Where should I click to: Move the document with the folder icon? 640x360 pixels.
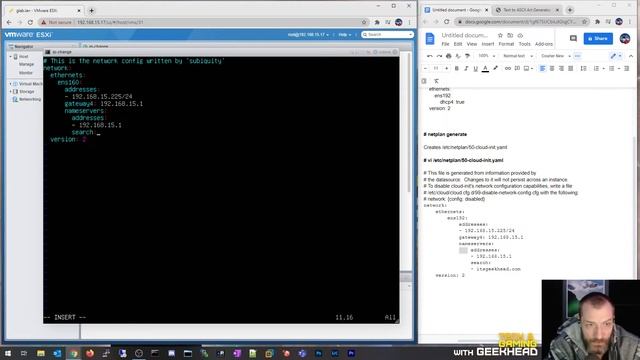510,36
